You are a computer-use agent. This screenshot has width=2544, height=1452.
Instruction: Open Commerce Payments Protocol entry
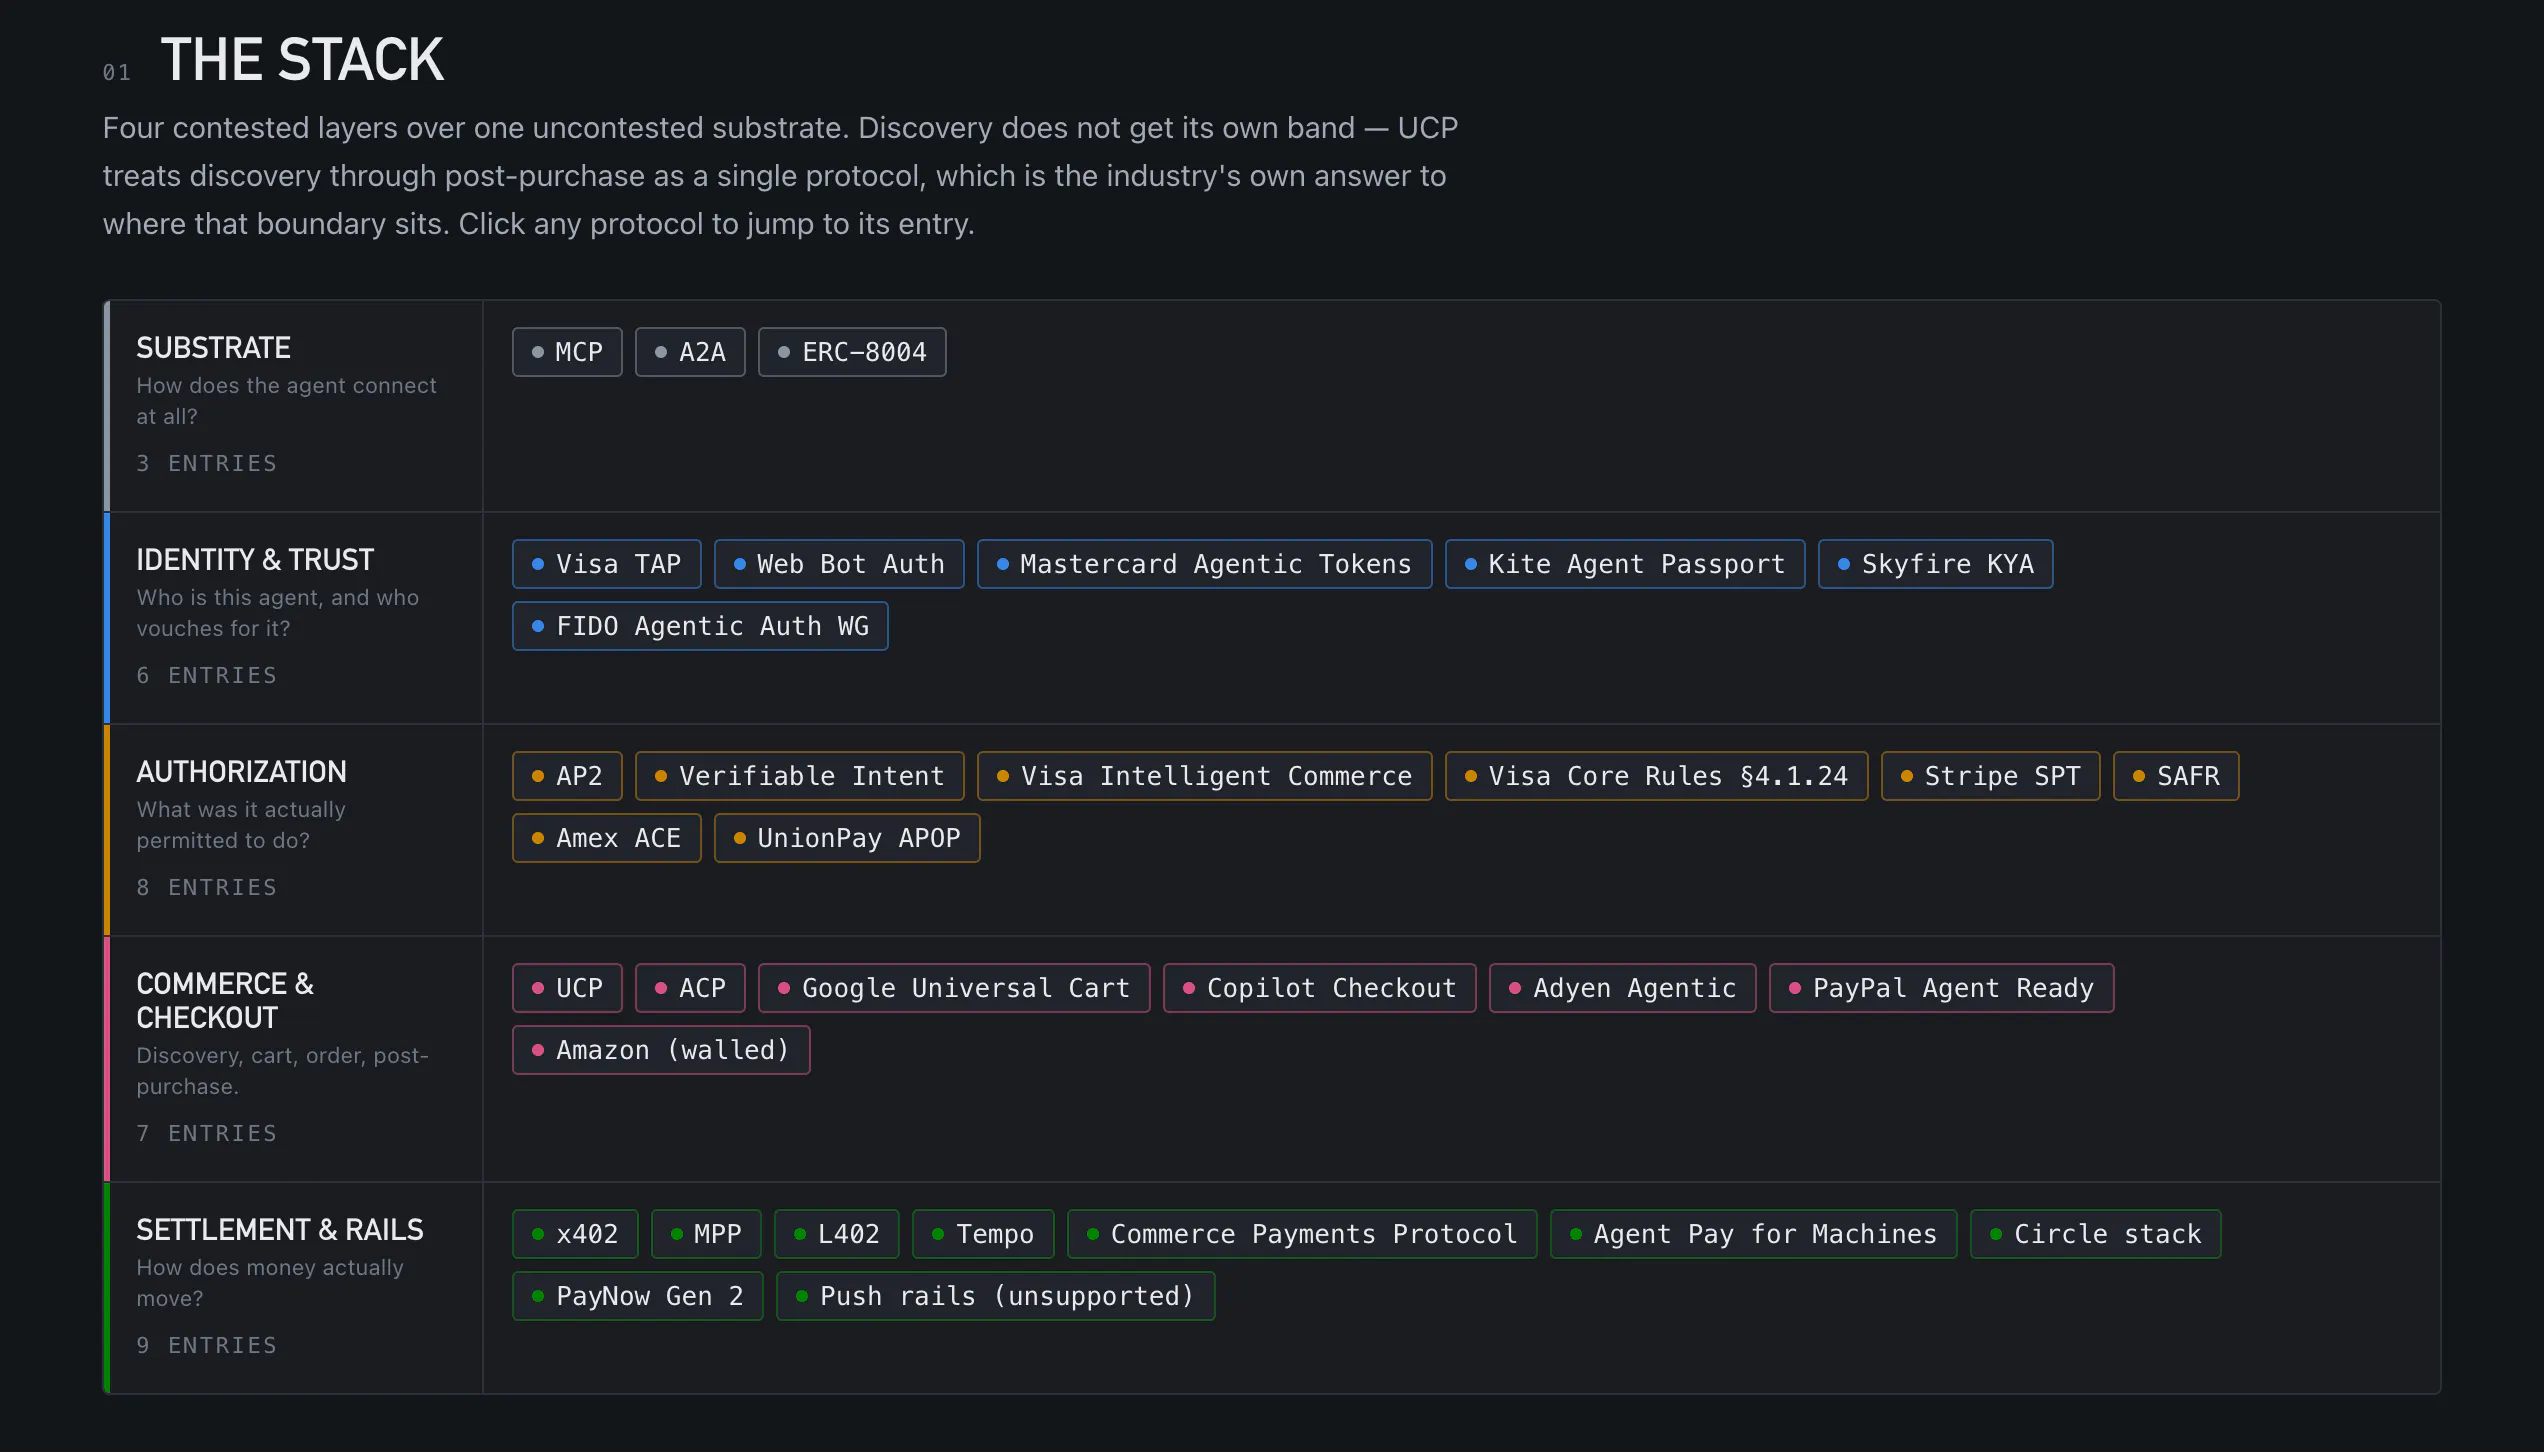tap(1302, 1234)
